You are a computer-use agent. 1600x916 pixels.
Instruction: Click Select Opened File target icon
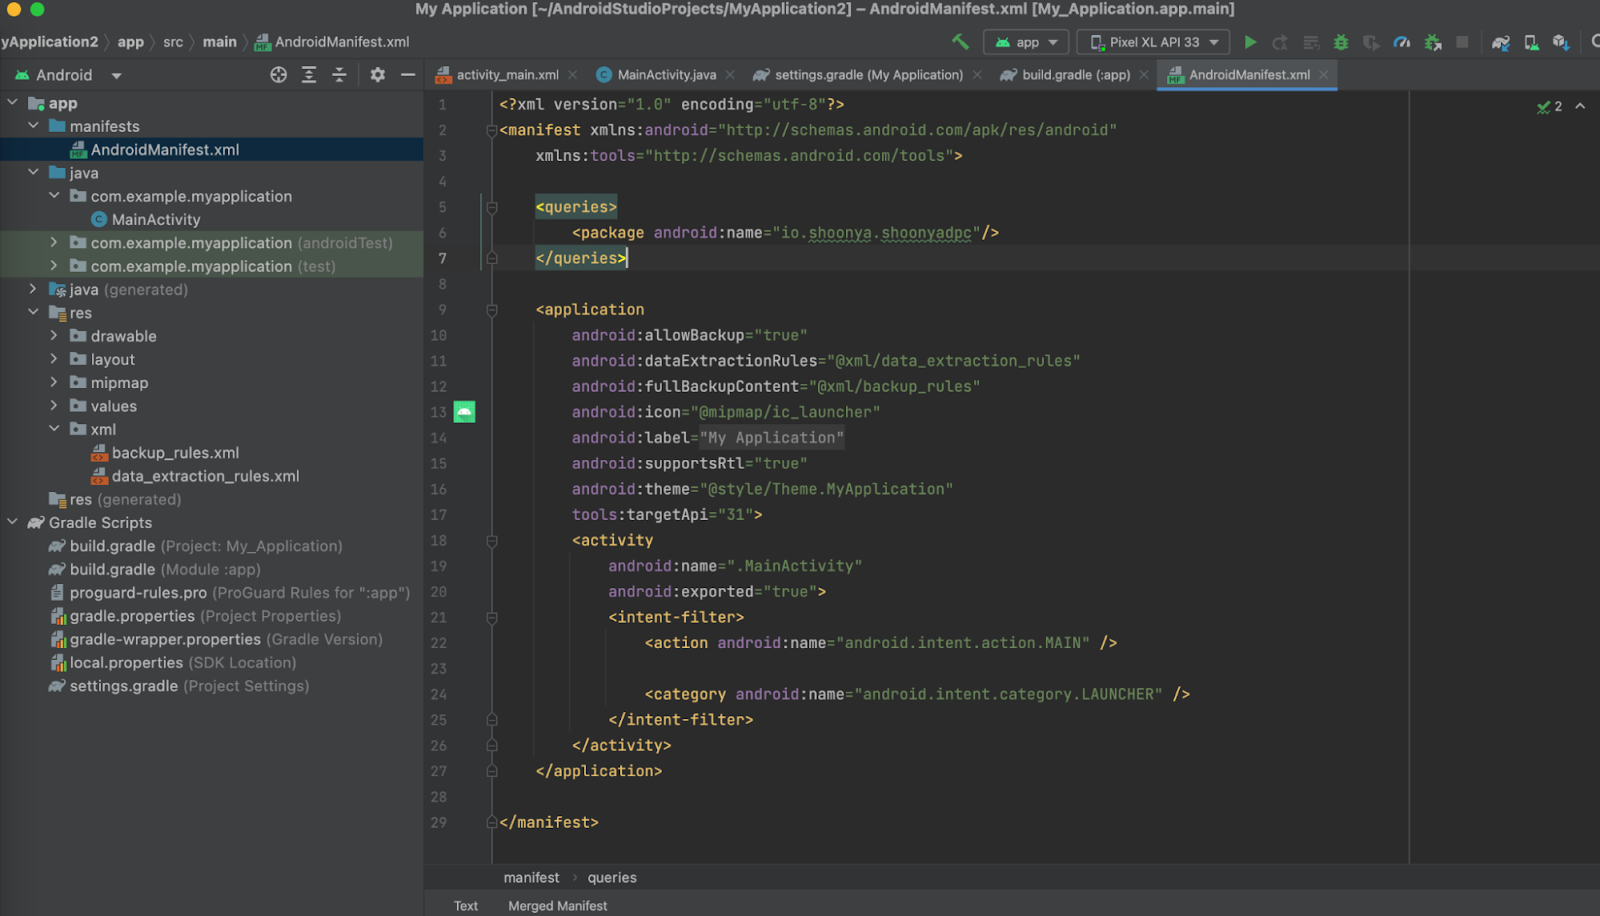pos(279,75)
